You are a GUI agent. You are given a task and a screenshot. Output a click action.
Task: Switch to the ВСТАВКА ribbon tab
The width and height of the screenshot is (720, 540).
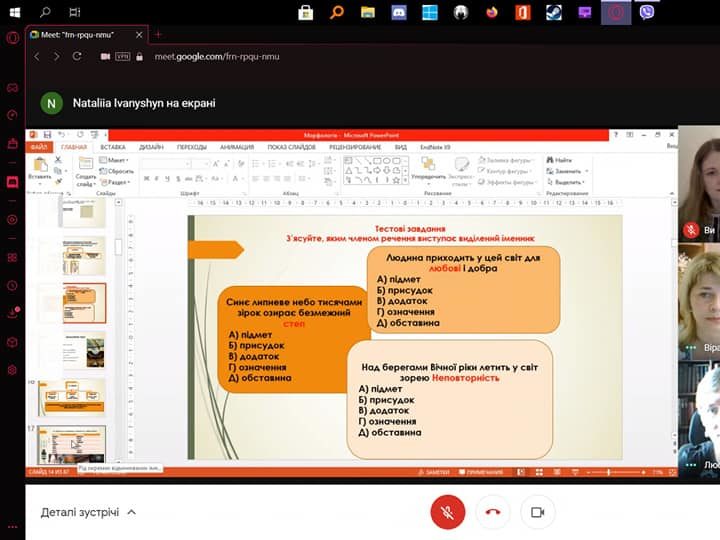[112, 147]
